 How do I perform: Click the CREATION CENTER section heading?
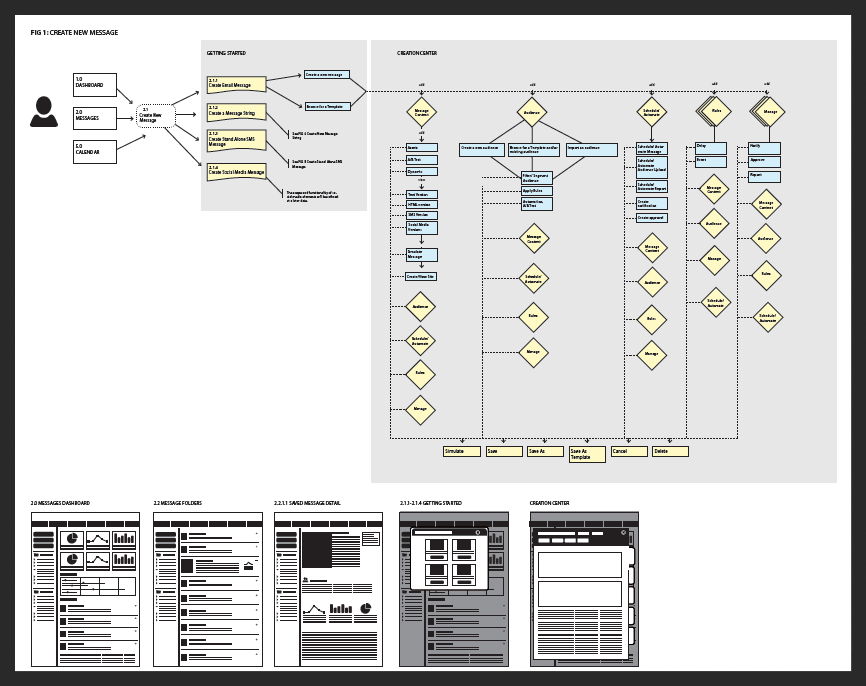(417, 53)
